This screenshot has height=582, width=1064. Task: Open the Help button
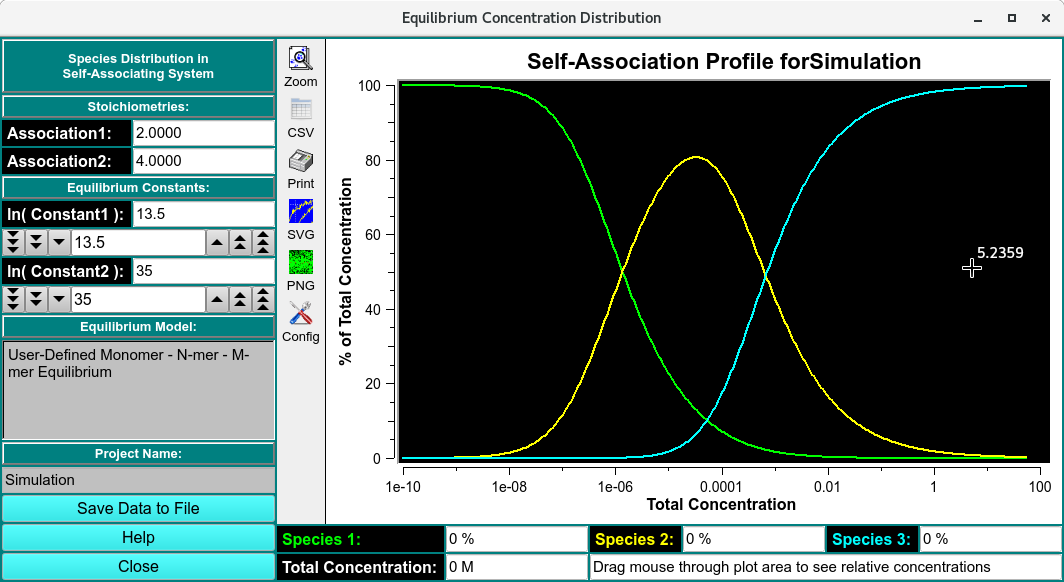(138, 538)
